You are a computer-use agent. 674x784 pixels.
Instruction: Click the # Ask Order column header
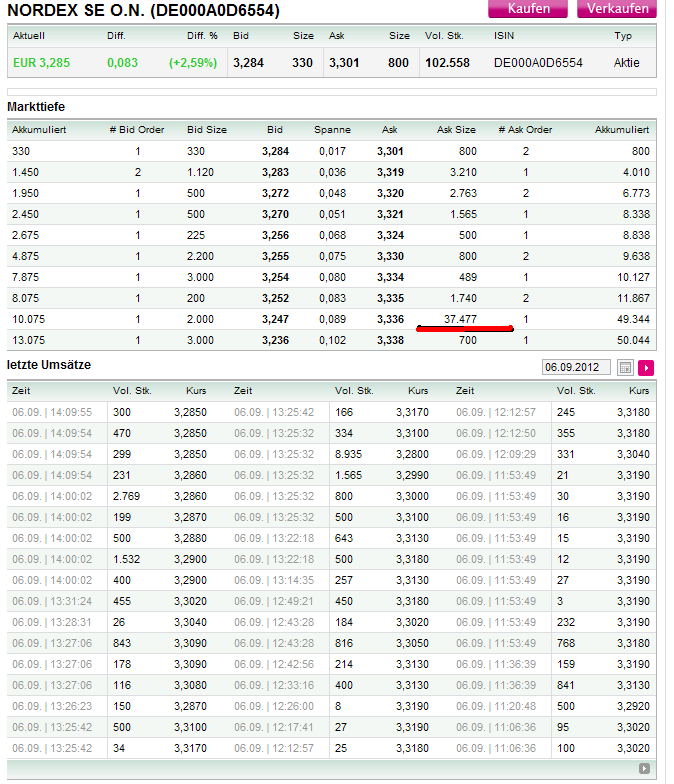coord(525,130)
